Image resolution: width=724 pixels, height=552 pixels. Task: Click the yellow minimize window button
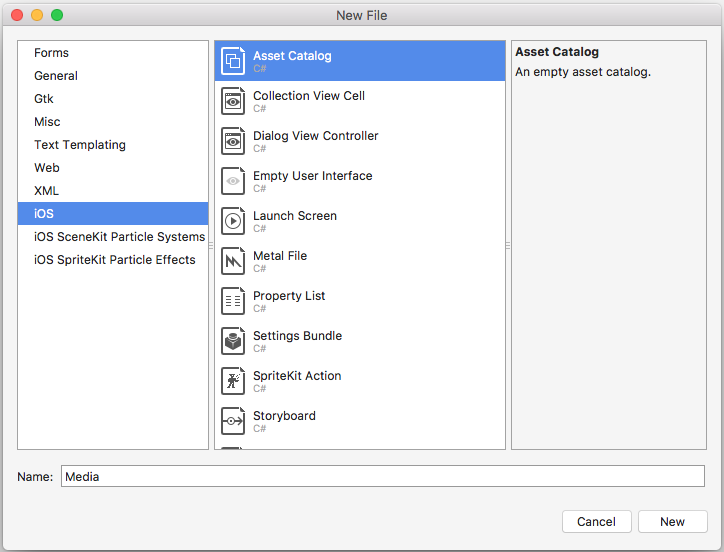37,15
